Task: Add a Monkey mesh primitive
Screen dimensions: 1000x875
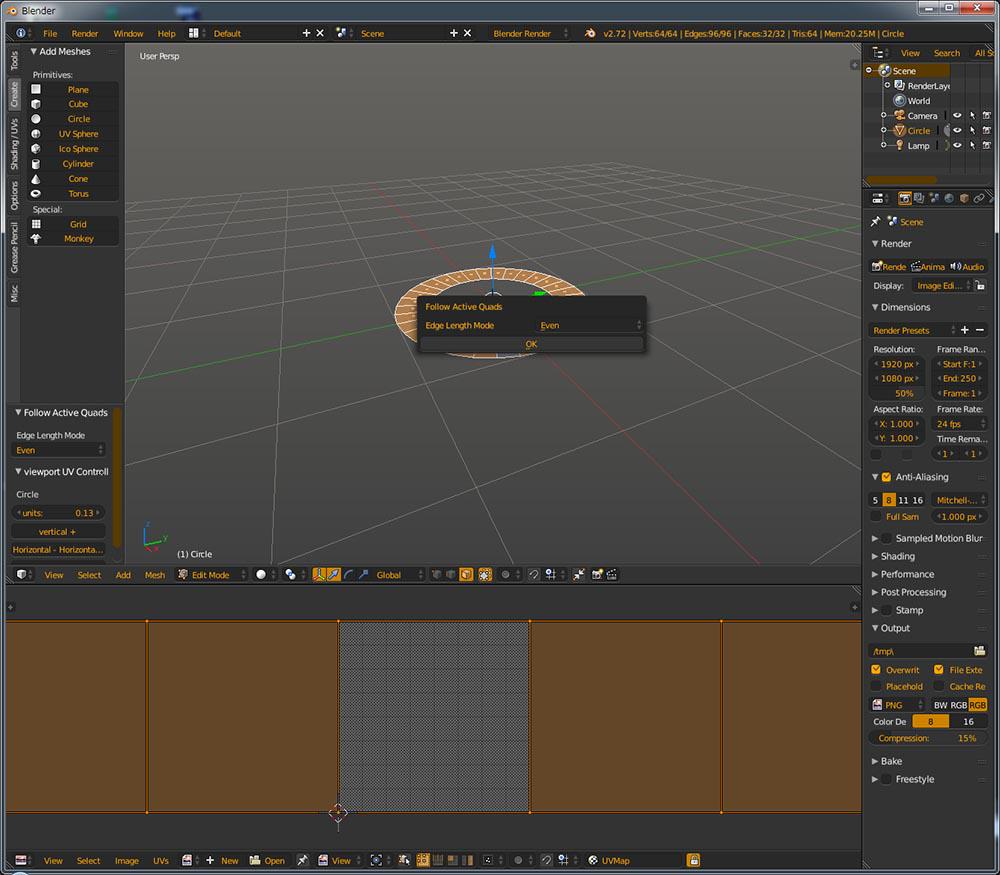Action: pyautogui.click(x=73, y=239)
